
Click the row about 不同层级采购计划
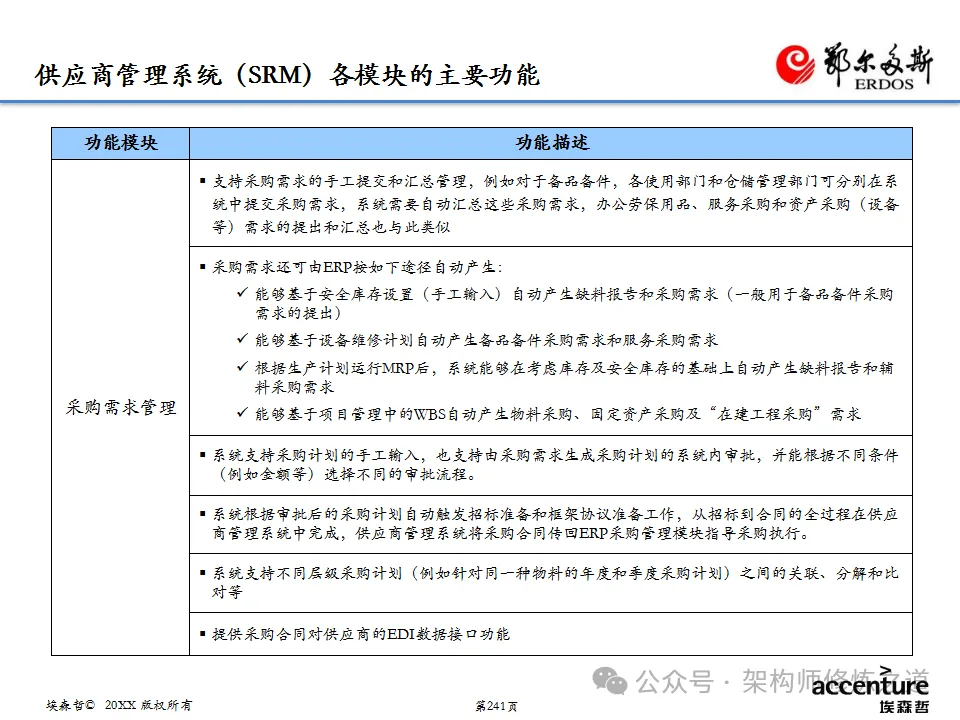(551, 583)
